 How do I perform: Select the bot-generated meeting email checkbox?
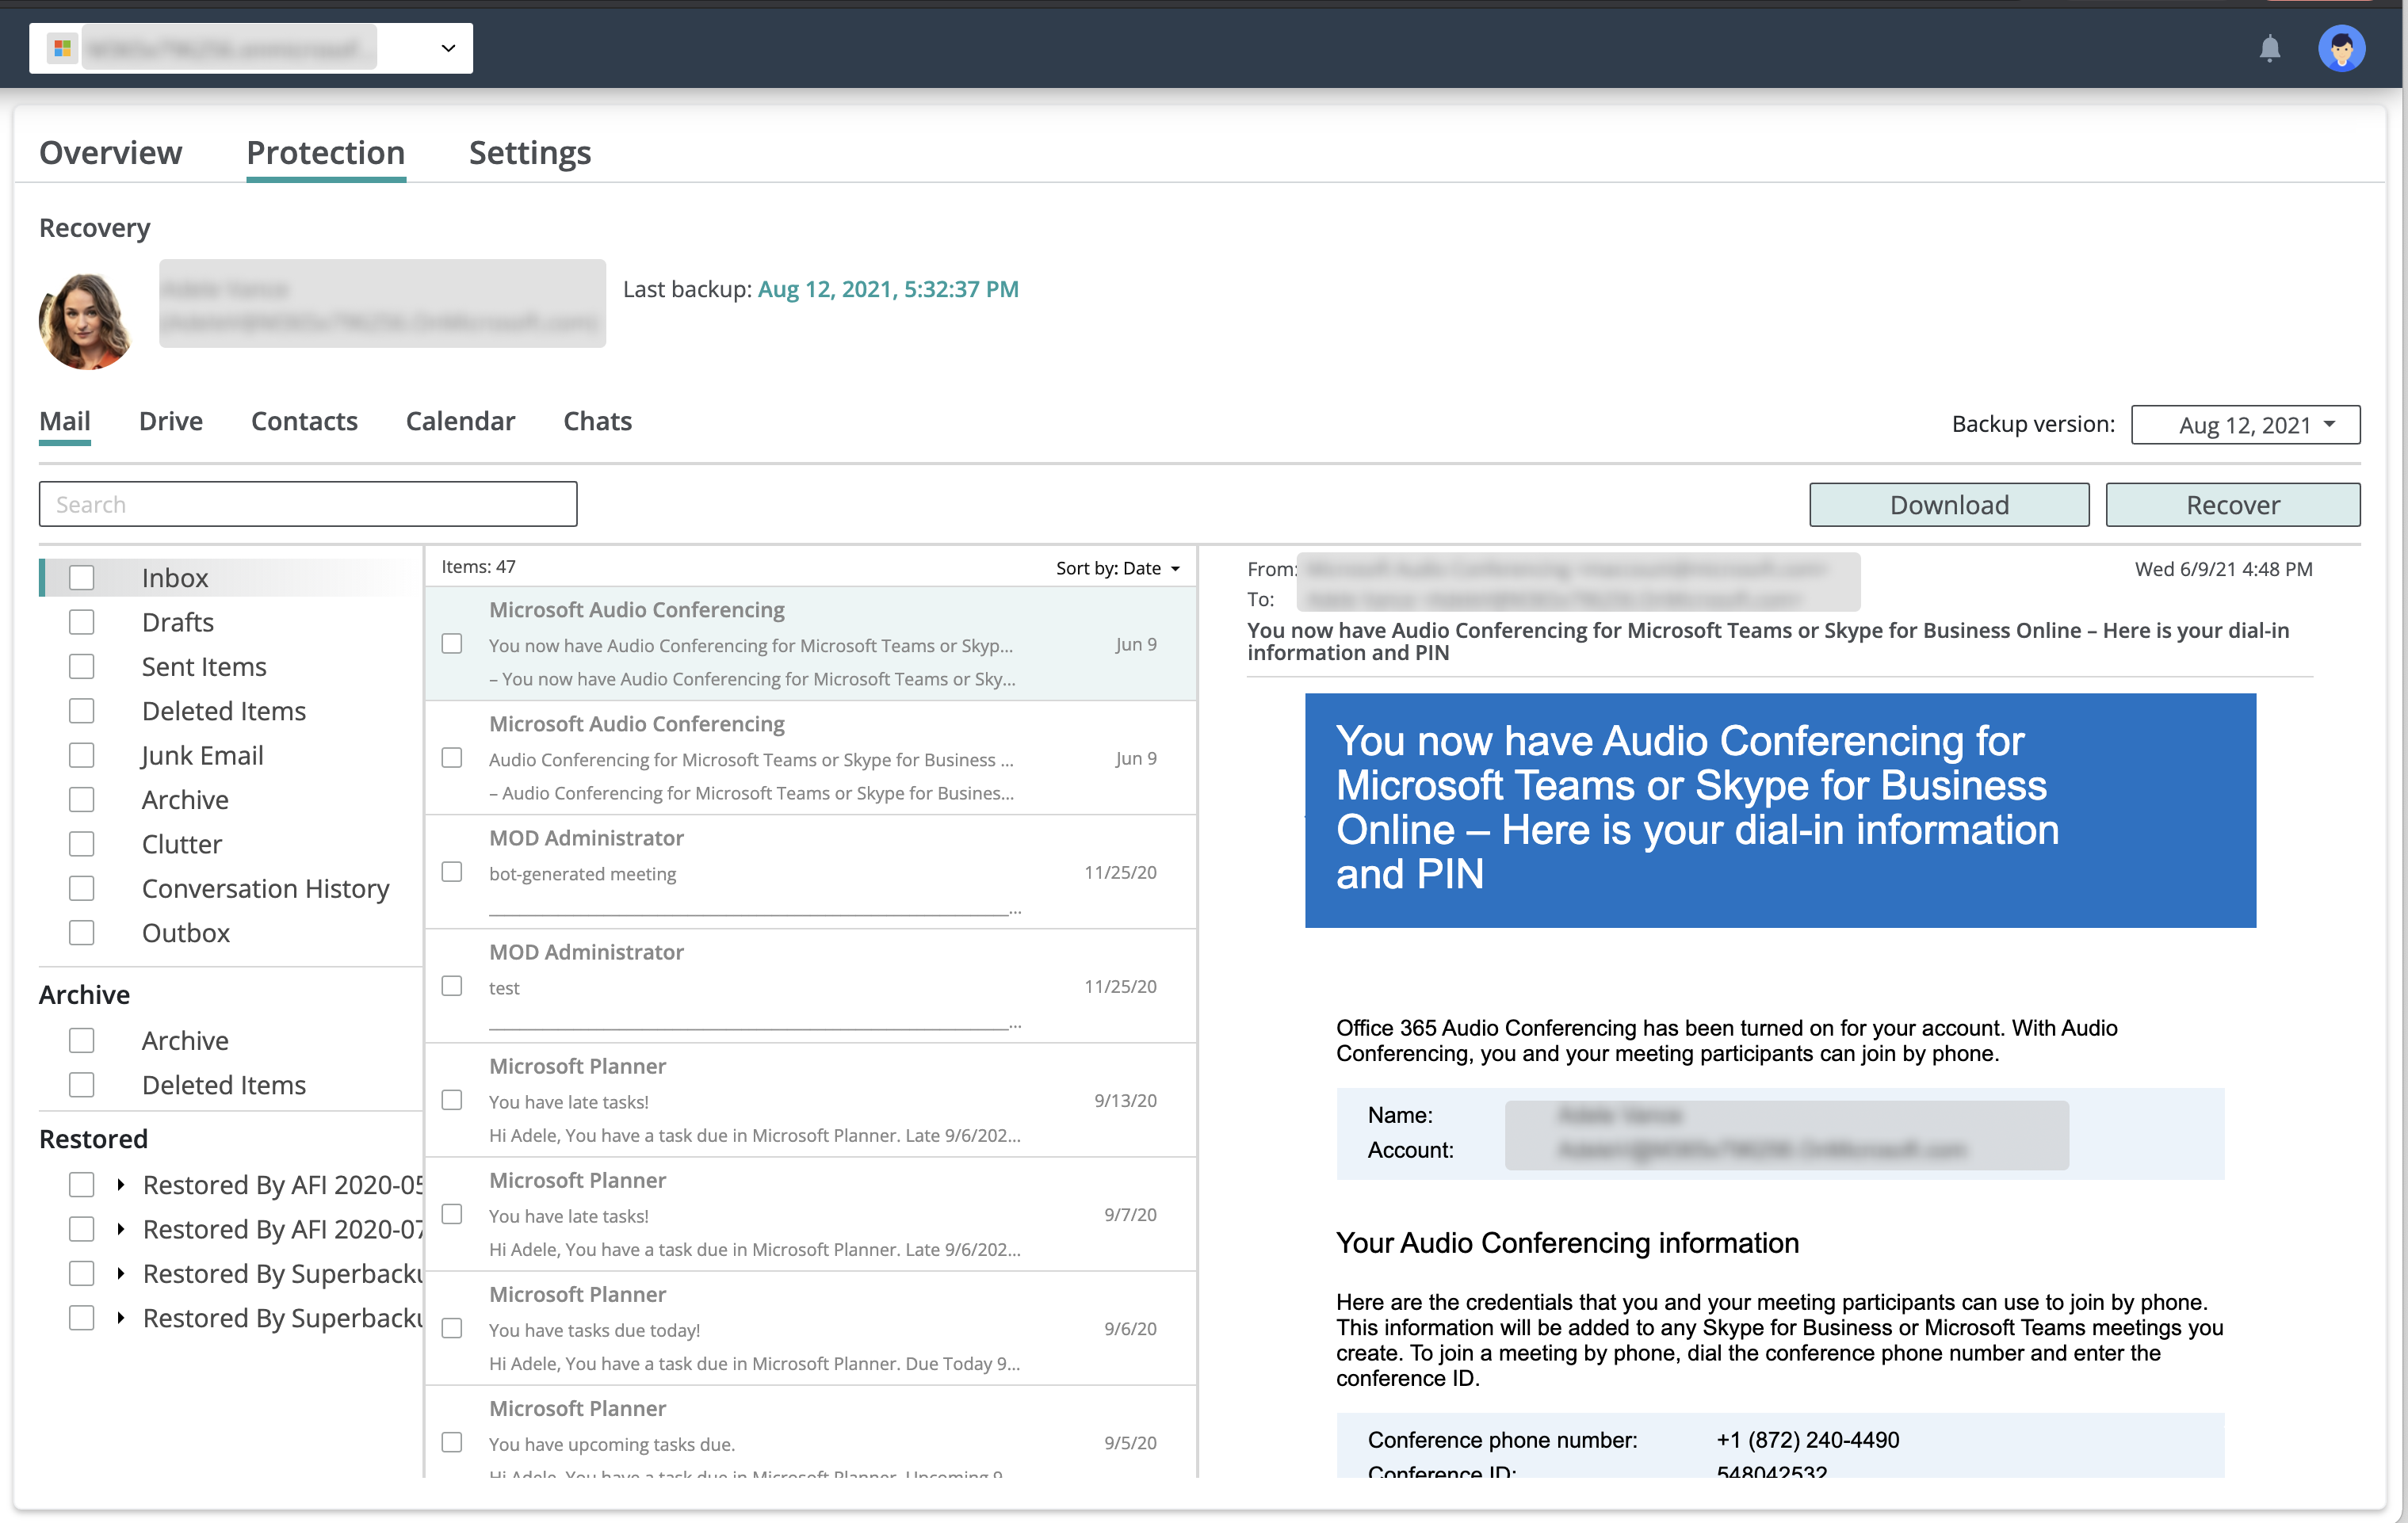(452, 872)
